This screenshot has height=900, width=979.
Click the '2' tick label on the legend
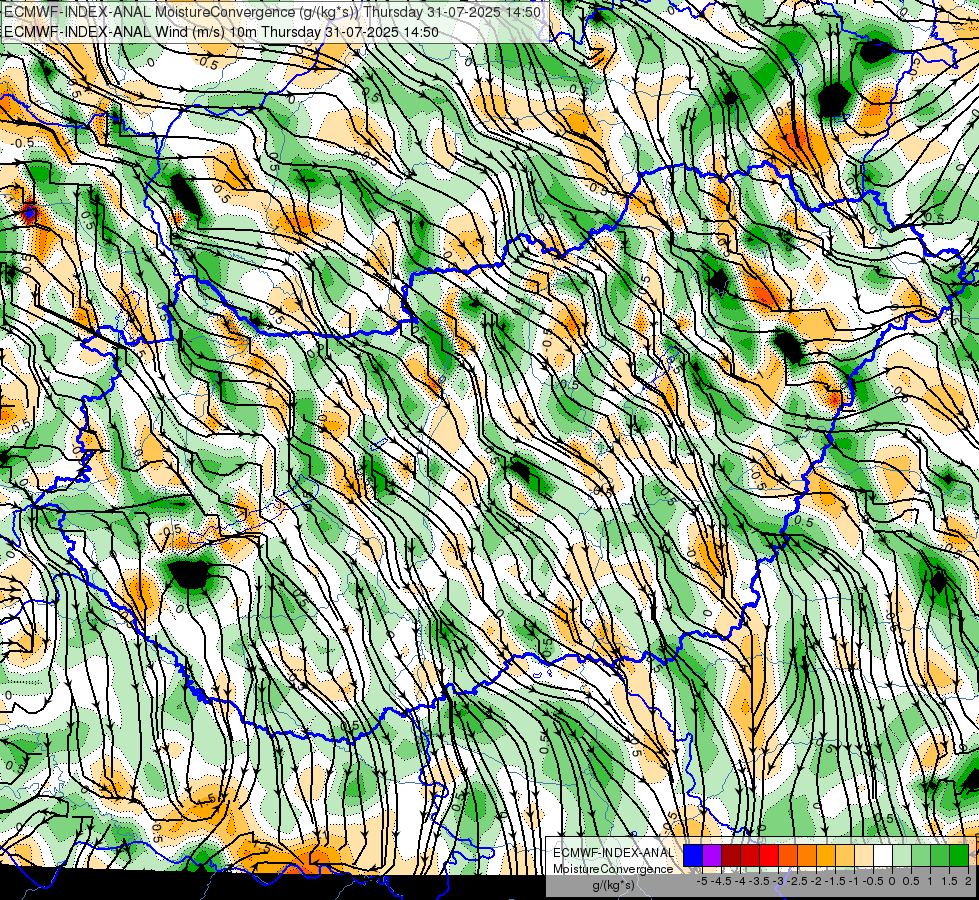click(x=968, y=881)
